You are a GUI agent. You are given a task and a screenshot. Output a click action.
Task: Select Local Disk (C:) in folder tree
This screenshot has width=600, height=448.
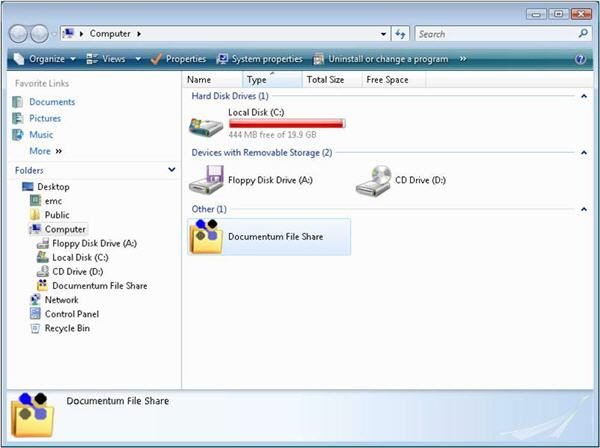[x=80, y=257]
